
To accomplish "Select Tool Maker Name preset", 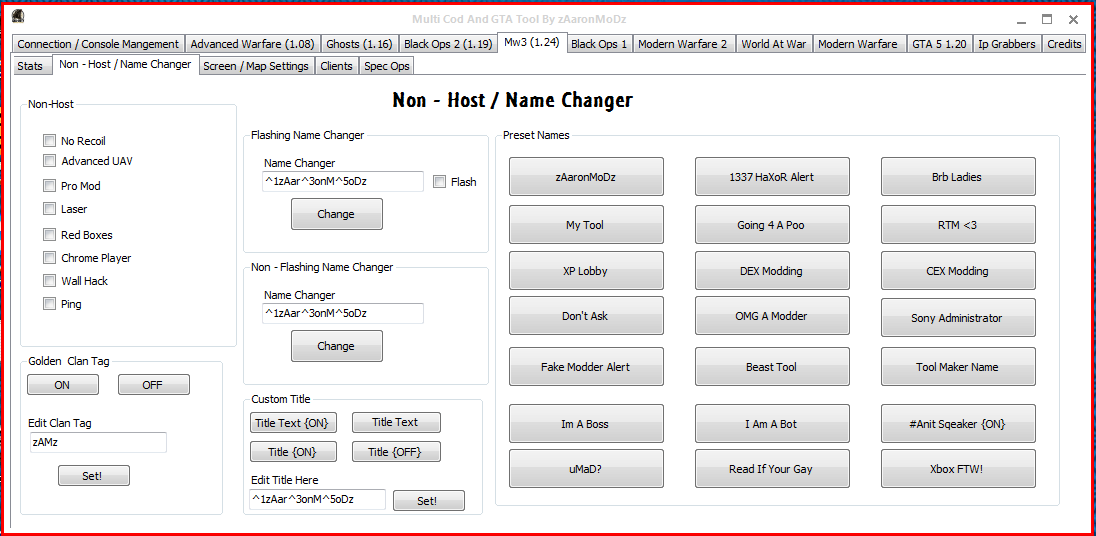I will point(958,367).
